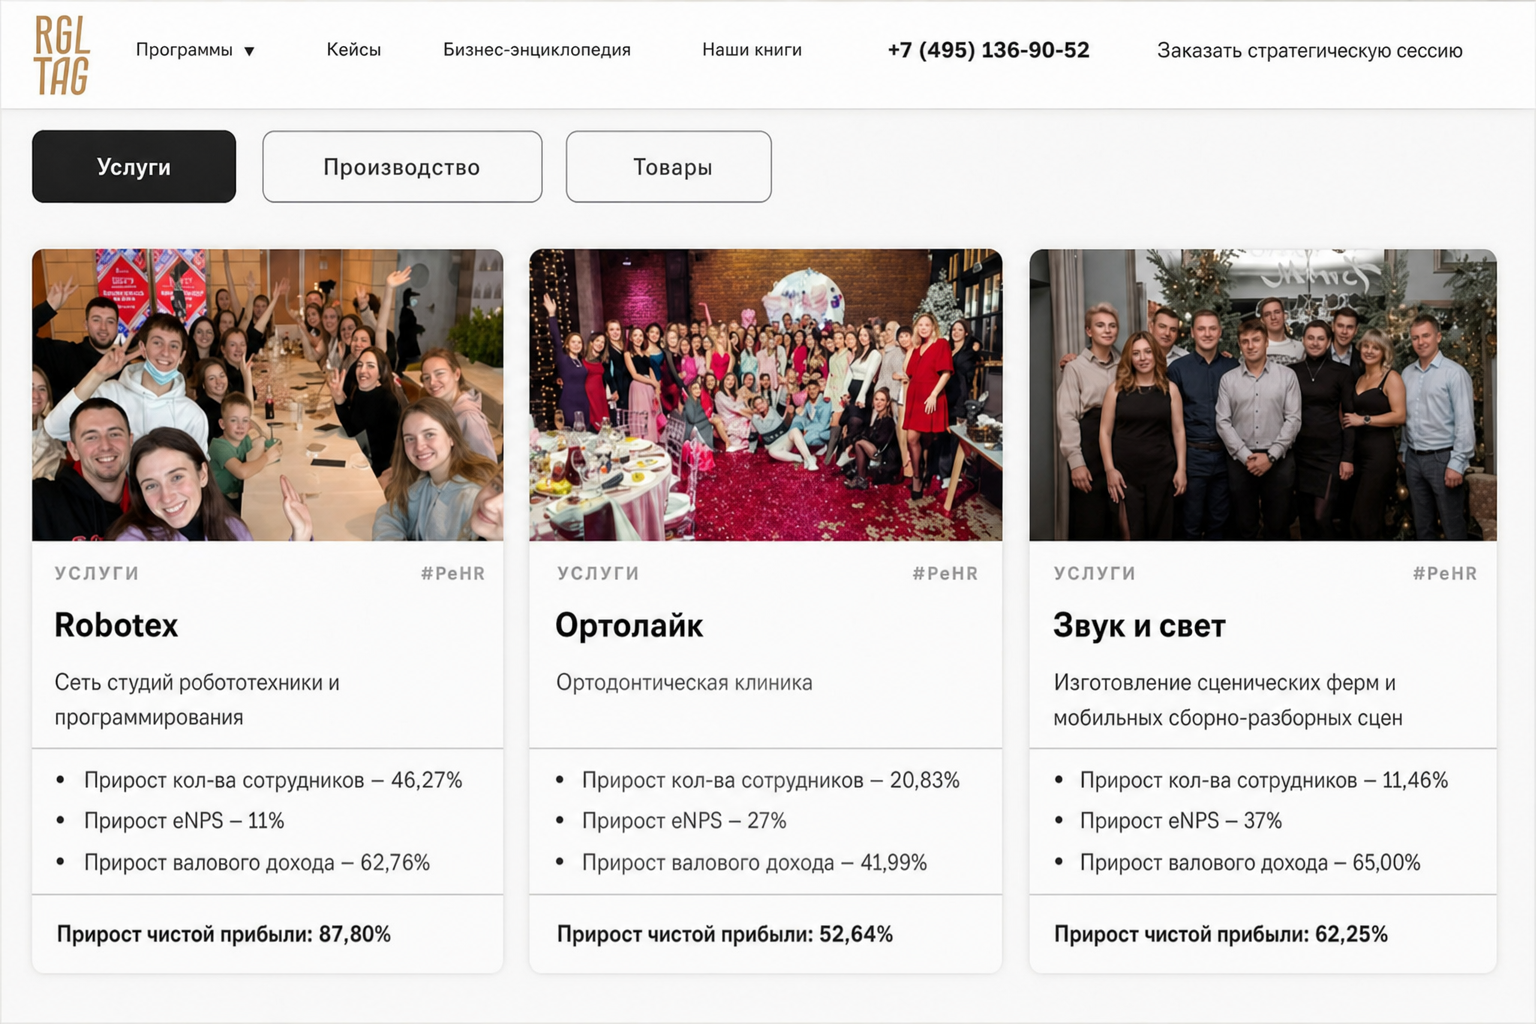Go to Бизнес-энциклопедия section
The width and height of the screenshot is (1536, 1024).
537,50
